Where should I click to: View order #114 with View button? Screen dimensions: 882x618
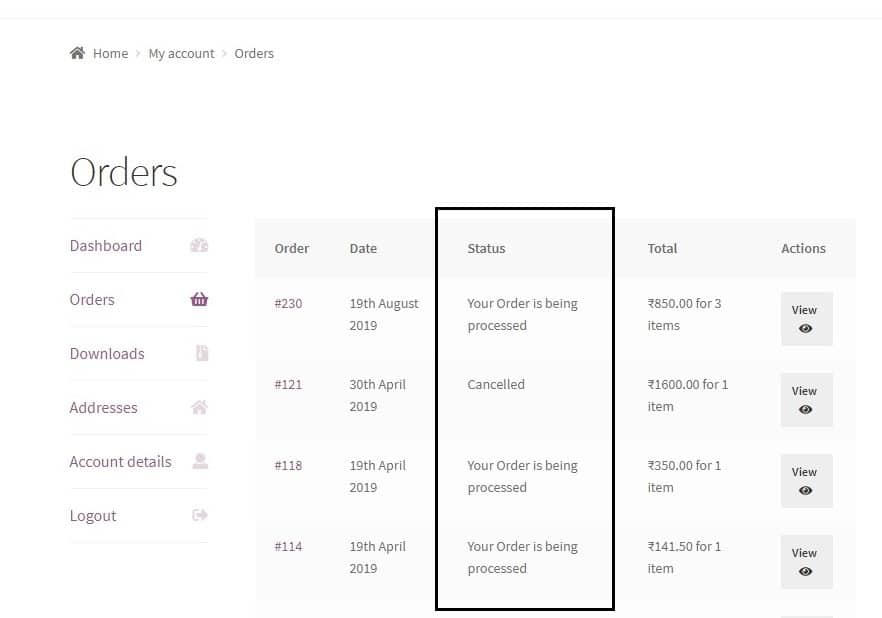tap(807, 562)
